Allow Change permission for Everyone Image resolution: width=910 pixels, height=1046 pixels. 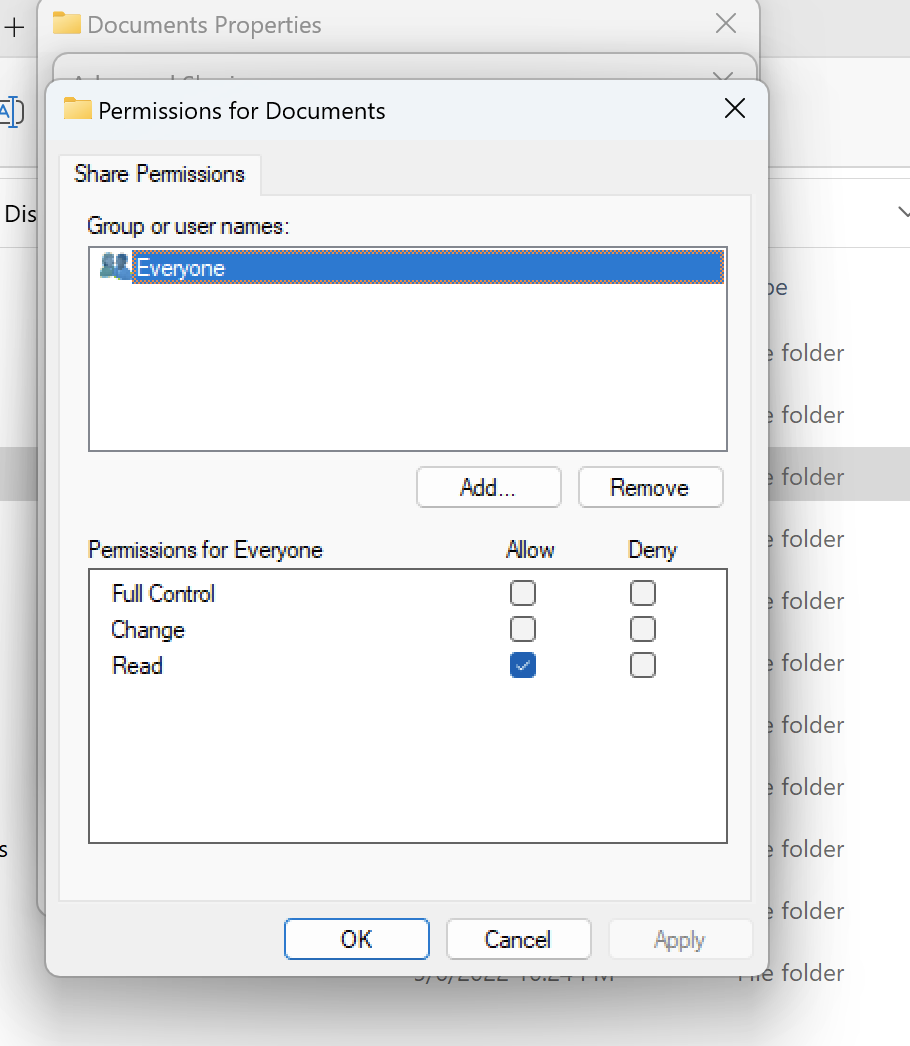[x=522, y=628]
